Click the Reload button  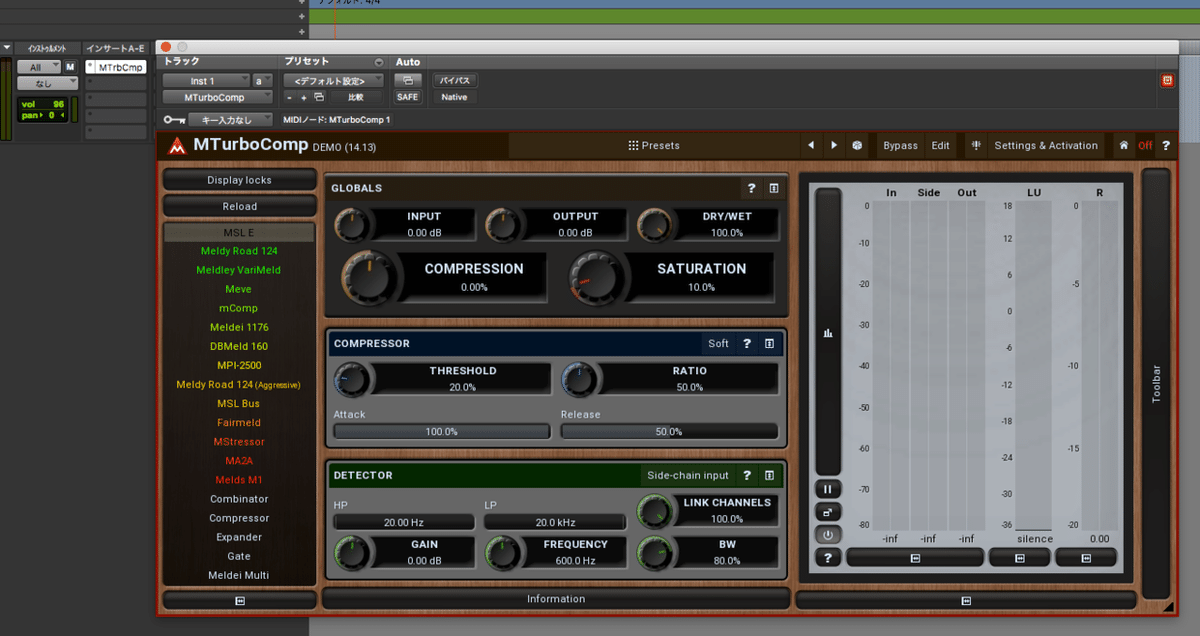coord(239,206)
